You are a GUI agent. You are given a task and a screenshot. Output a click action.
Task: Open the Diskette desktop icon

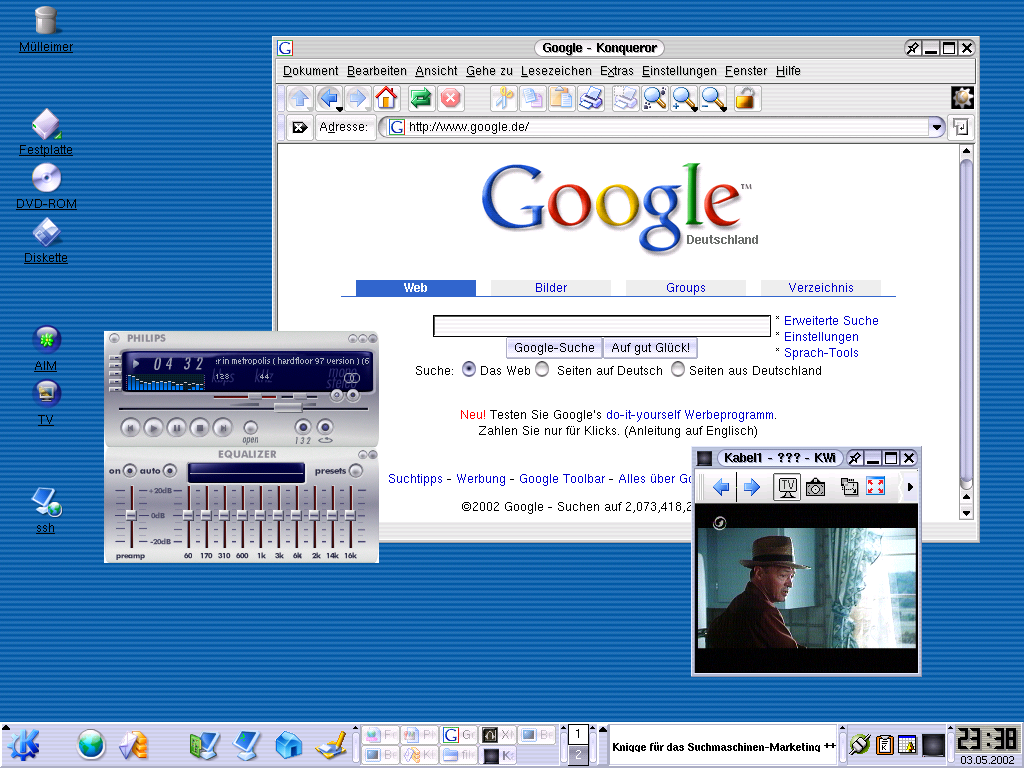coord(46,232)
